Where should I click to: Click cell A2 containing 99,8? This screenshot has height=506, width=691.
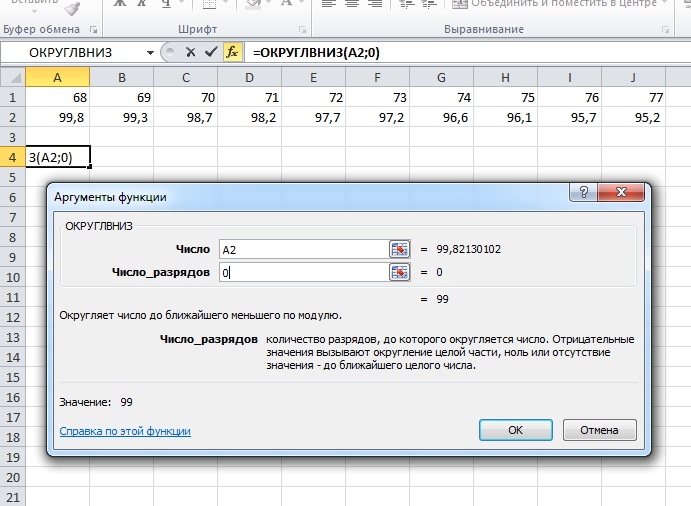point(57,117)
